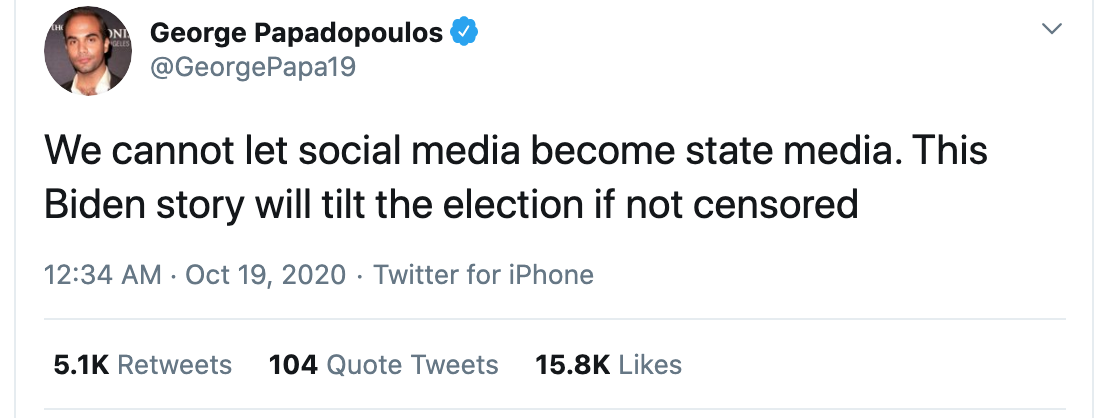Image resolution: width=1096 pixels, height=418 pixels.
Task: Open the Twitter for iPhone source link
Action: click(483, 275)
